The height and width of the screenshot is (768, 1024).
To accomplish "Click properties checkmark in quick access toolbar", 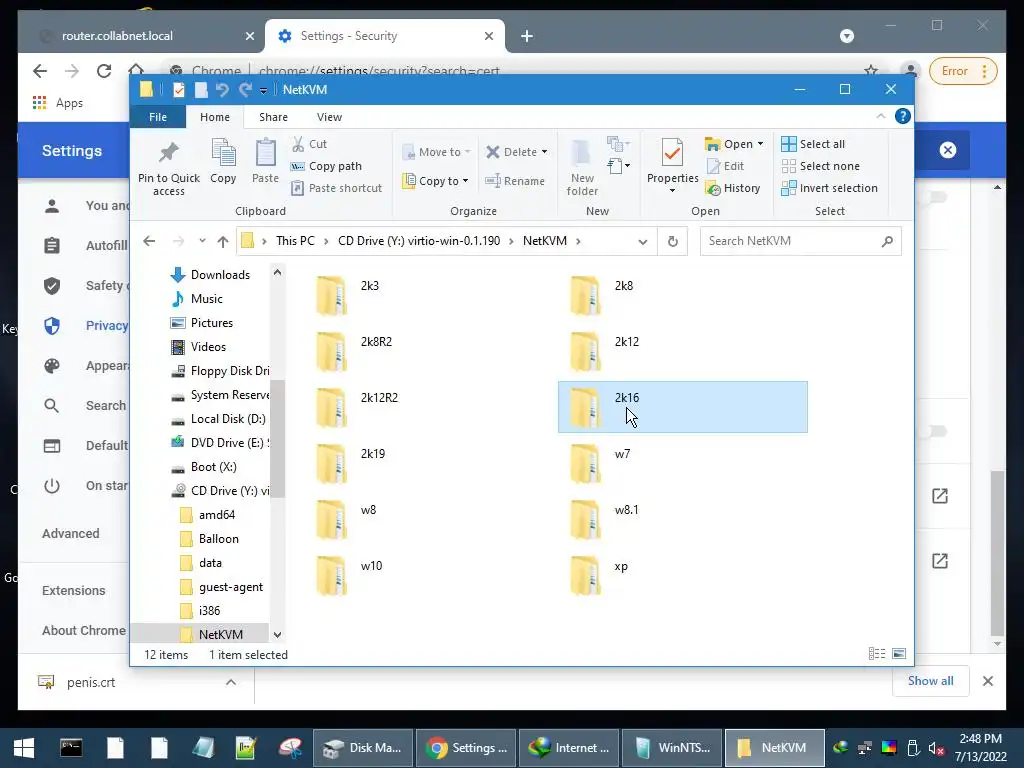I will (x=178, y=89).
